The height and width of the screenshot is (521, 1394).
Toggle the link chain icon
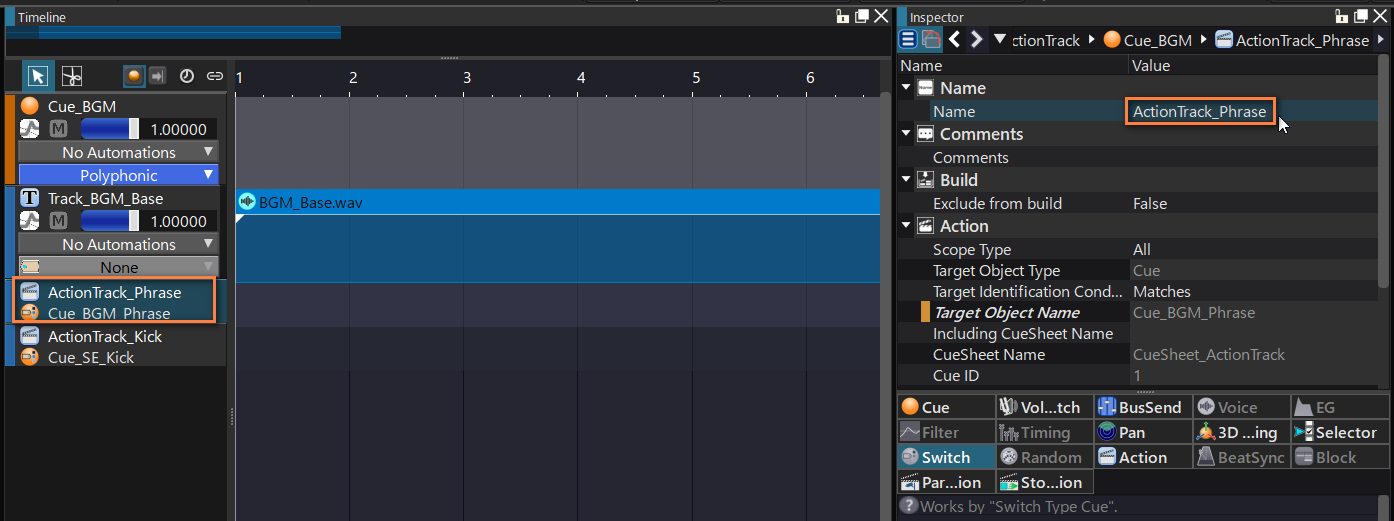coord(214,76)
